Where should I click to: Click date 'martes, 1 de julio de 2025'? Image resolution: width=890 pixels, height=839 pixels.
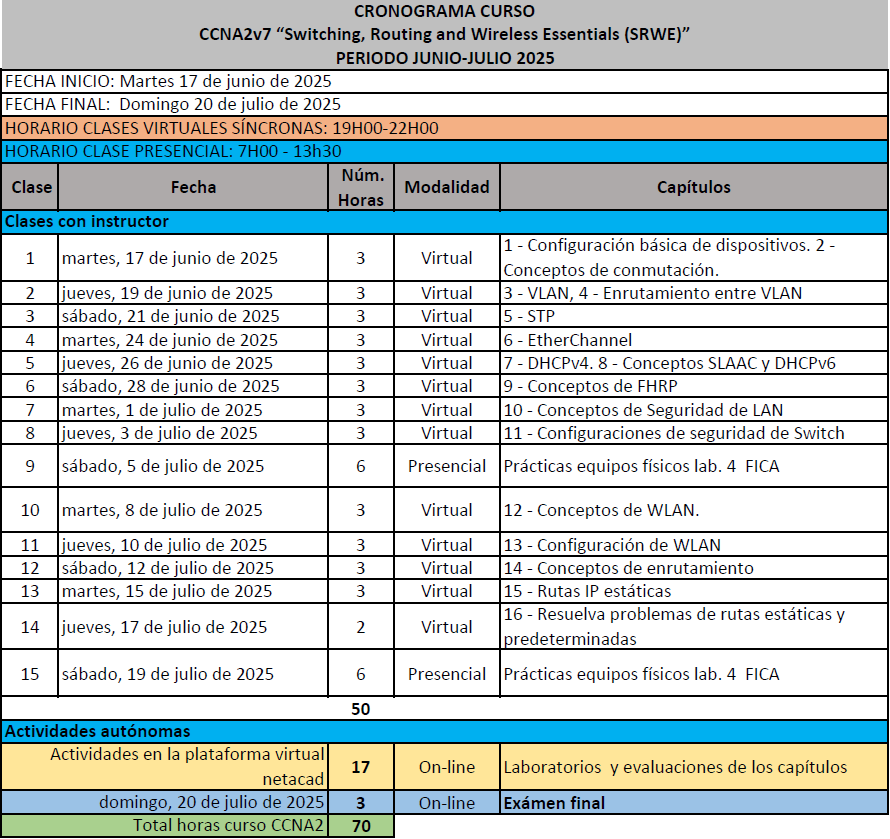pyautogui.click(x=162, y=410)
